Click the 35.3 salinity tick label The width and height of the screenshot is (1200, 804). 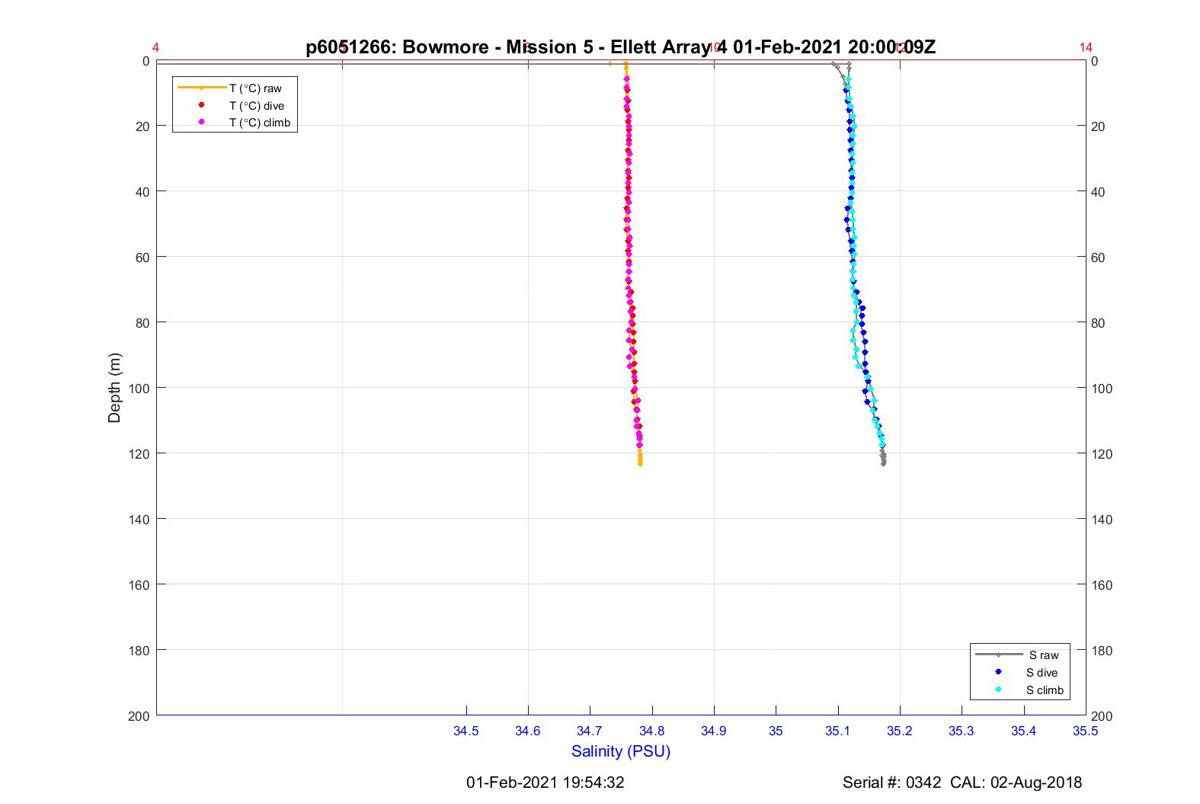[x=962, y=731]
